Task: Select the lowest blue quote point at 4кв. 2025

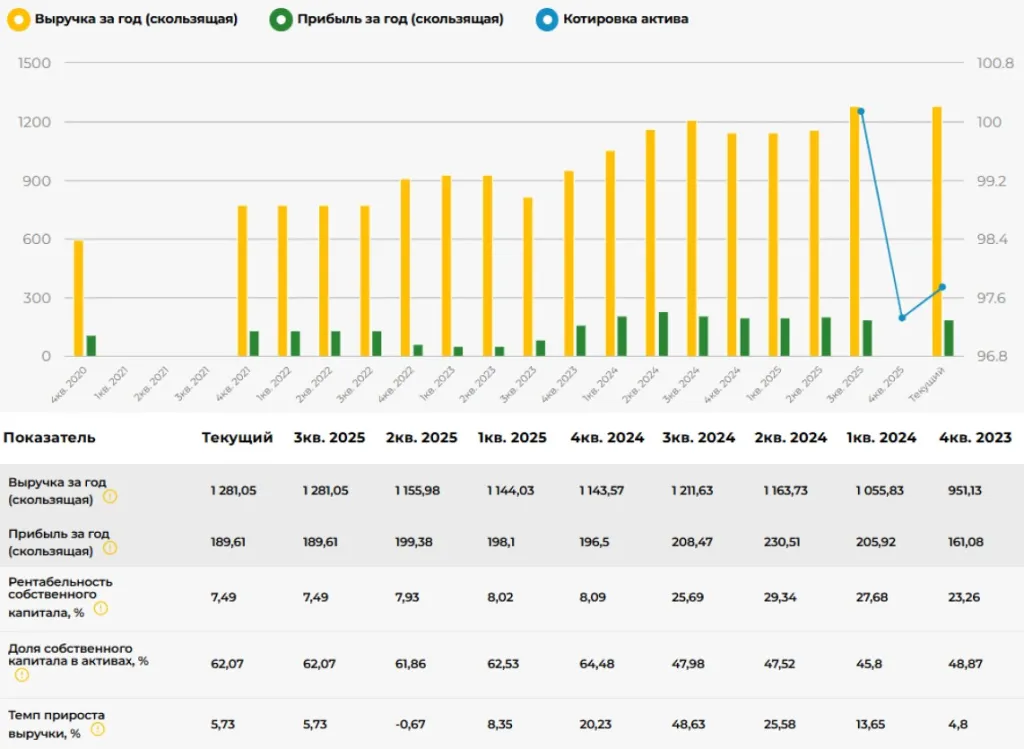Action: coord(902,318)
